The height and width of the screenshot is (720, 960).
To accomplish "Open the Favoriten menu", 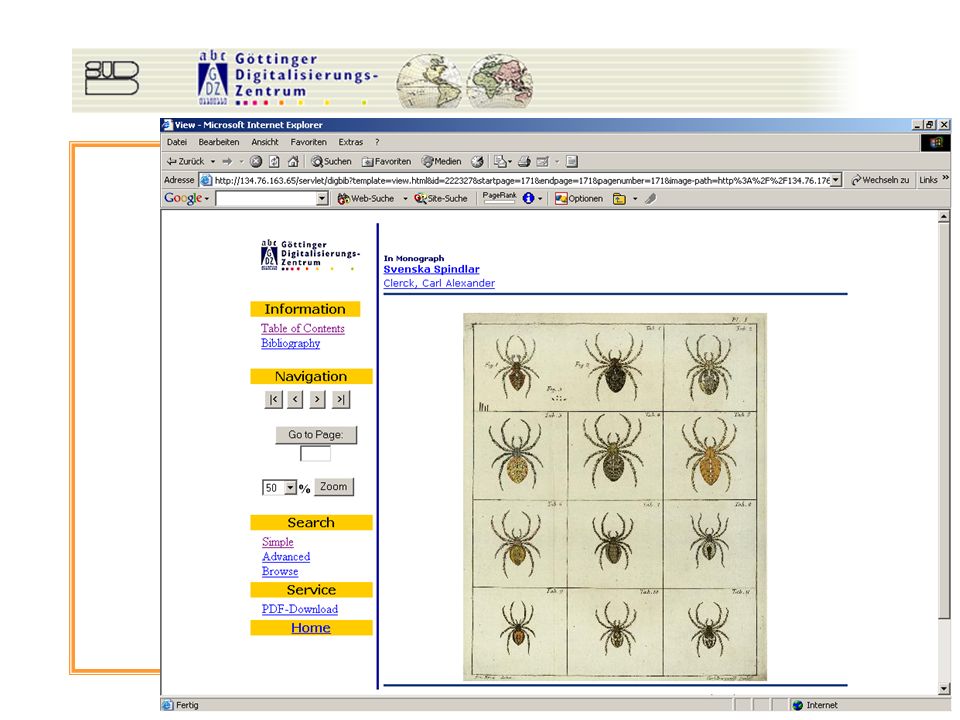I will 309,142.
